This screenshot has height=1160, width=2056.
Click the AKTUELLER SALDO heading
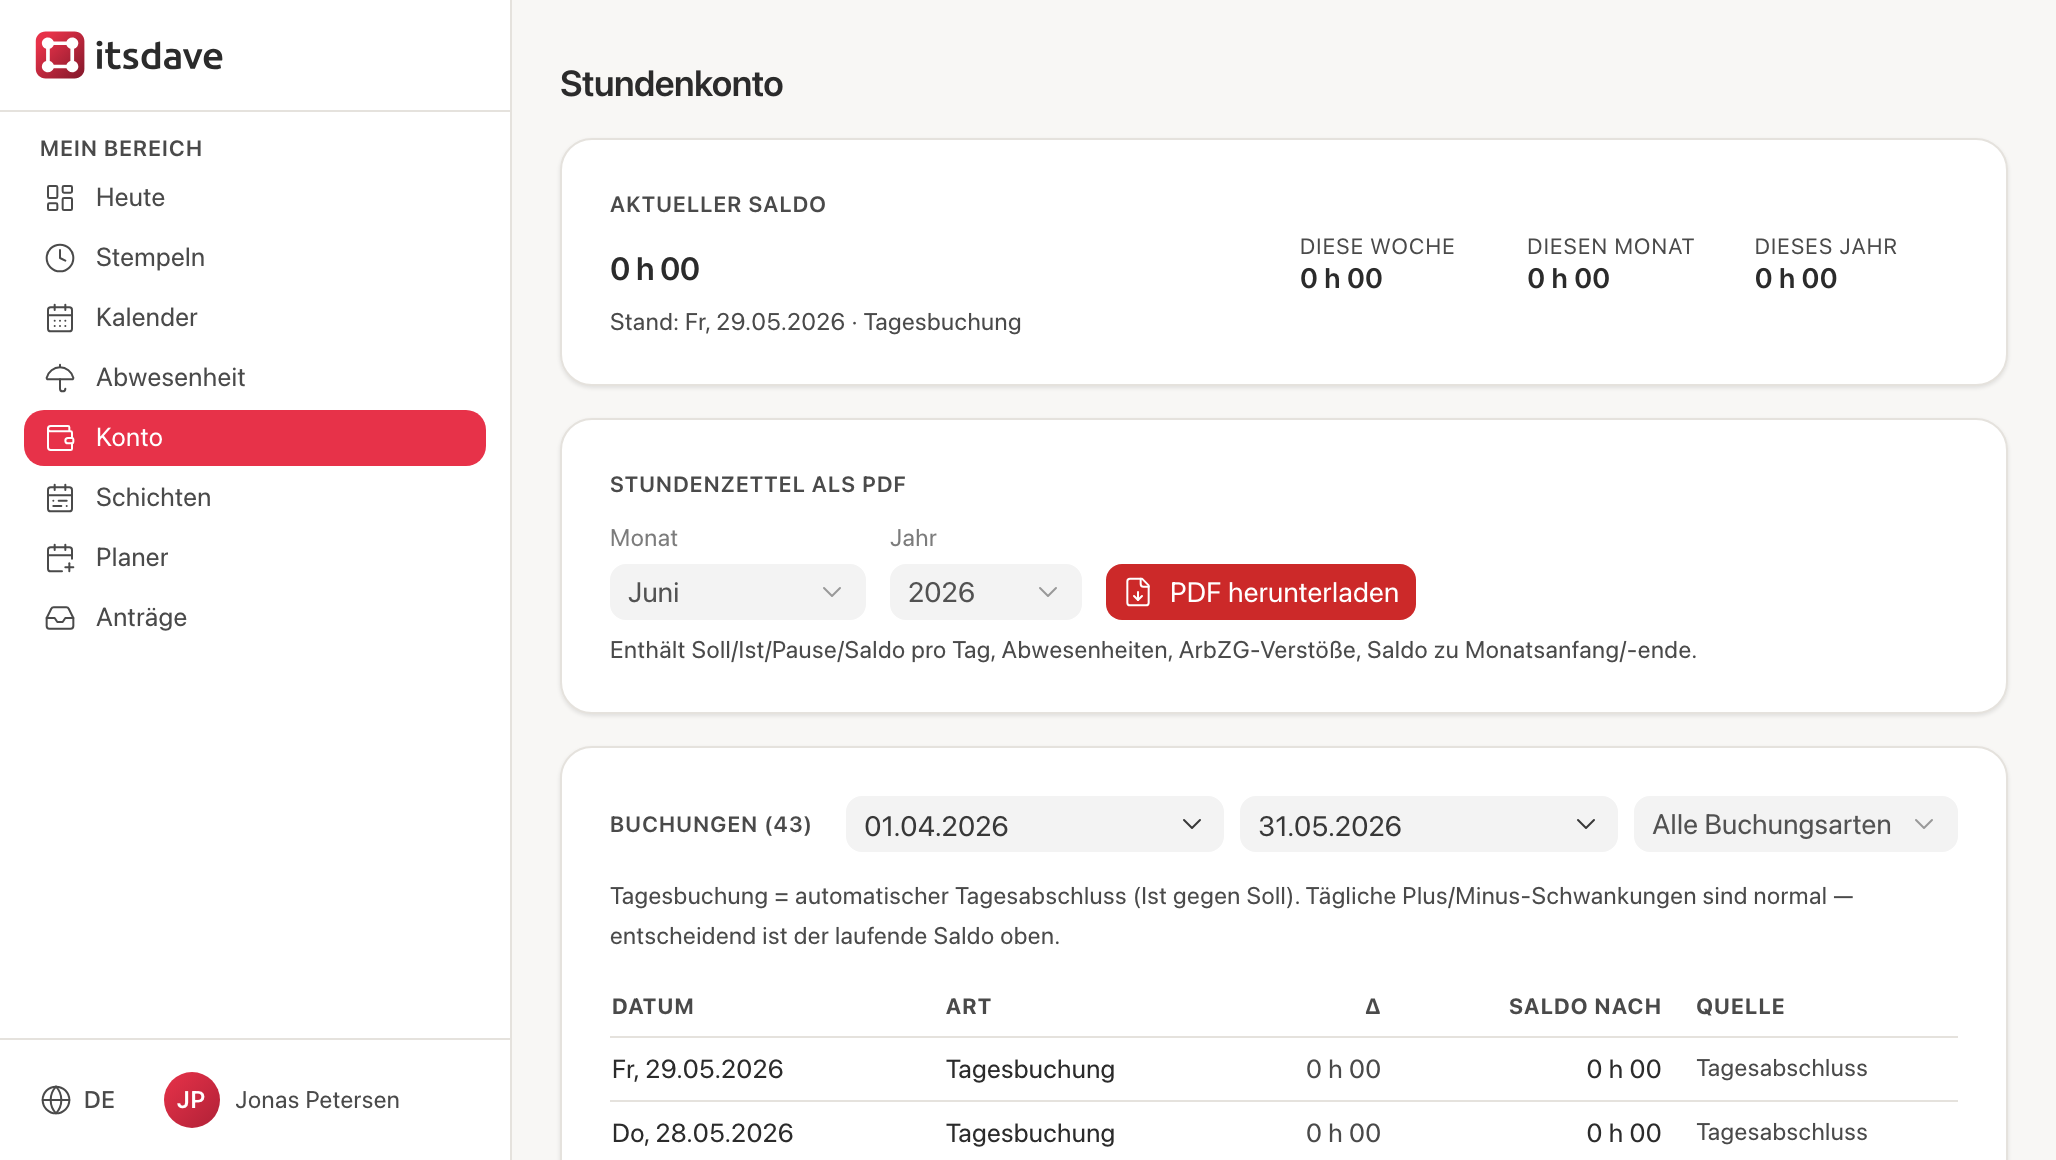718,205
